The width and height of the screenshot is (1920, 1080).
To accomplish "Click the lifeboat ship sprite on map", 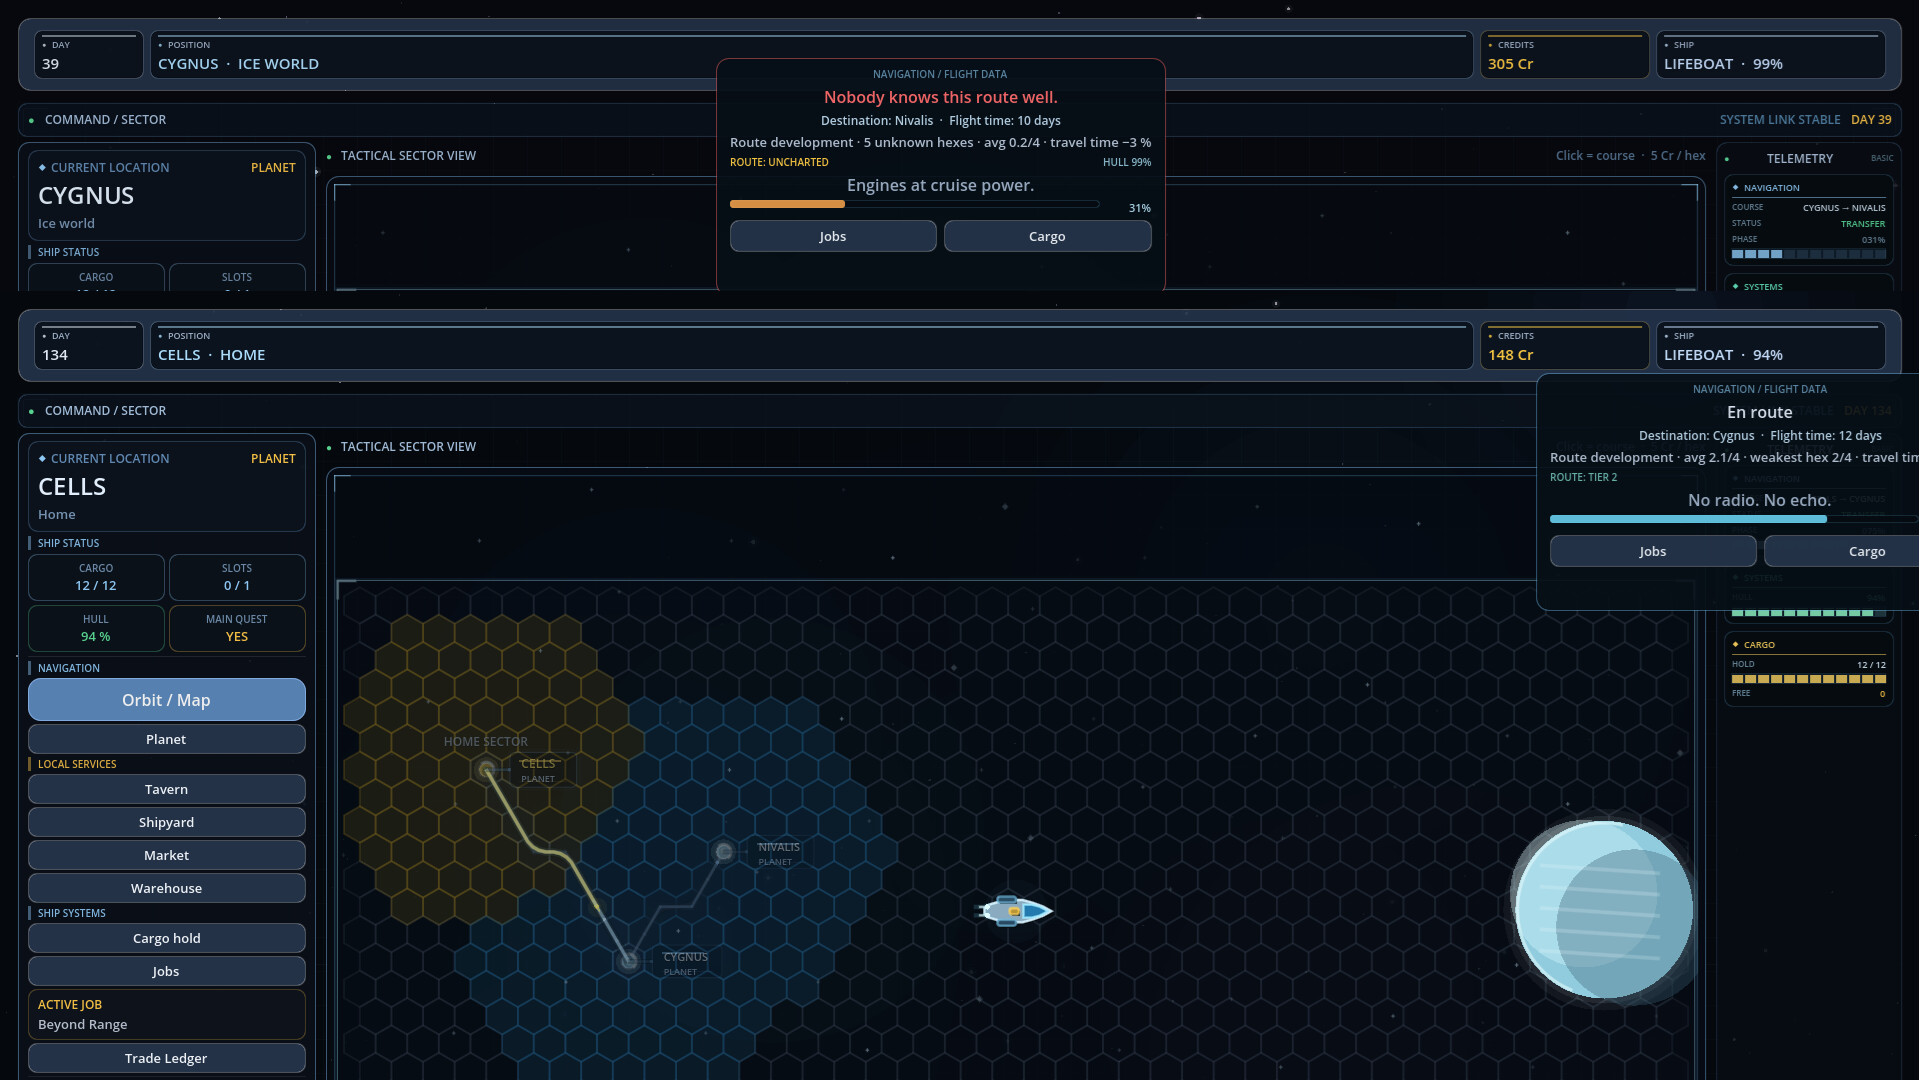I will click(1014, 911).
